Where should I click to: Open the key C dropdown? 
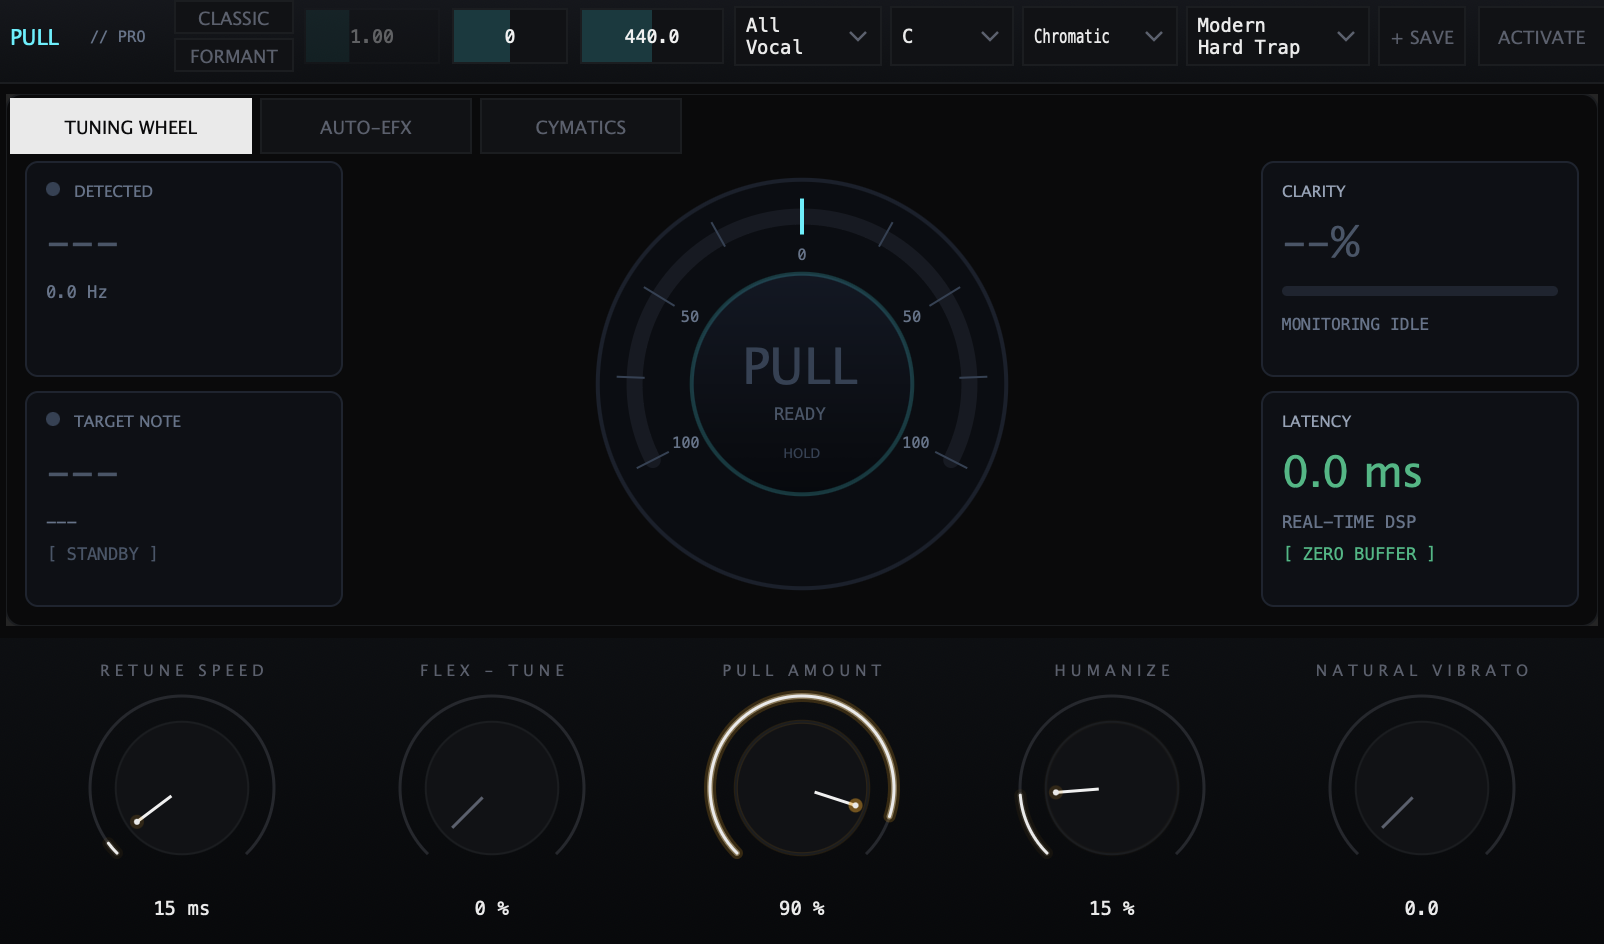click(952, 36)
